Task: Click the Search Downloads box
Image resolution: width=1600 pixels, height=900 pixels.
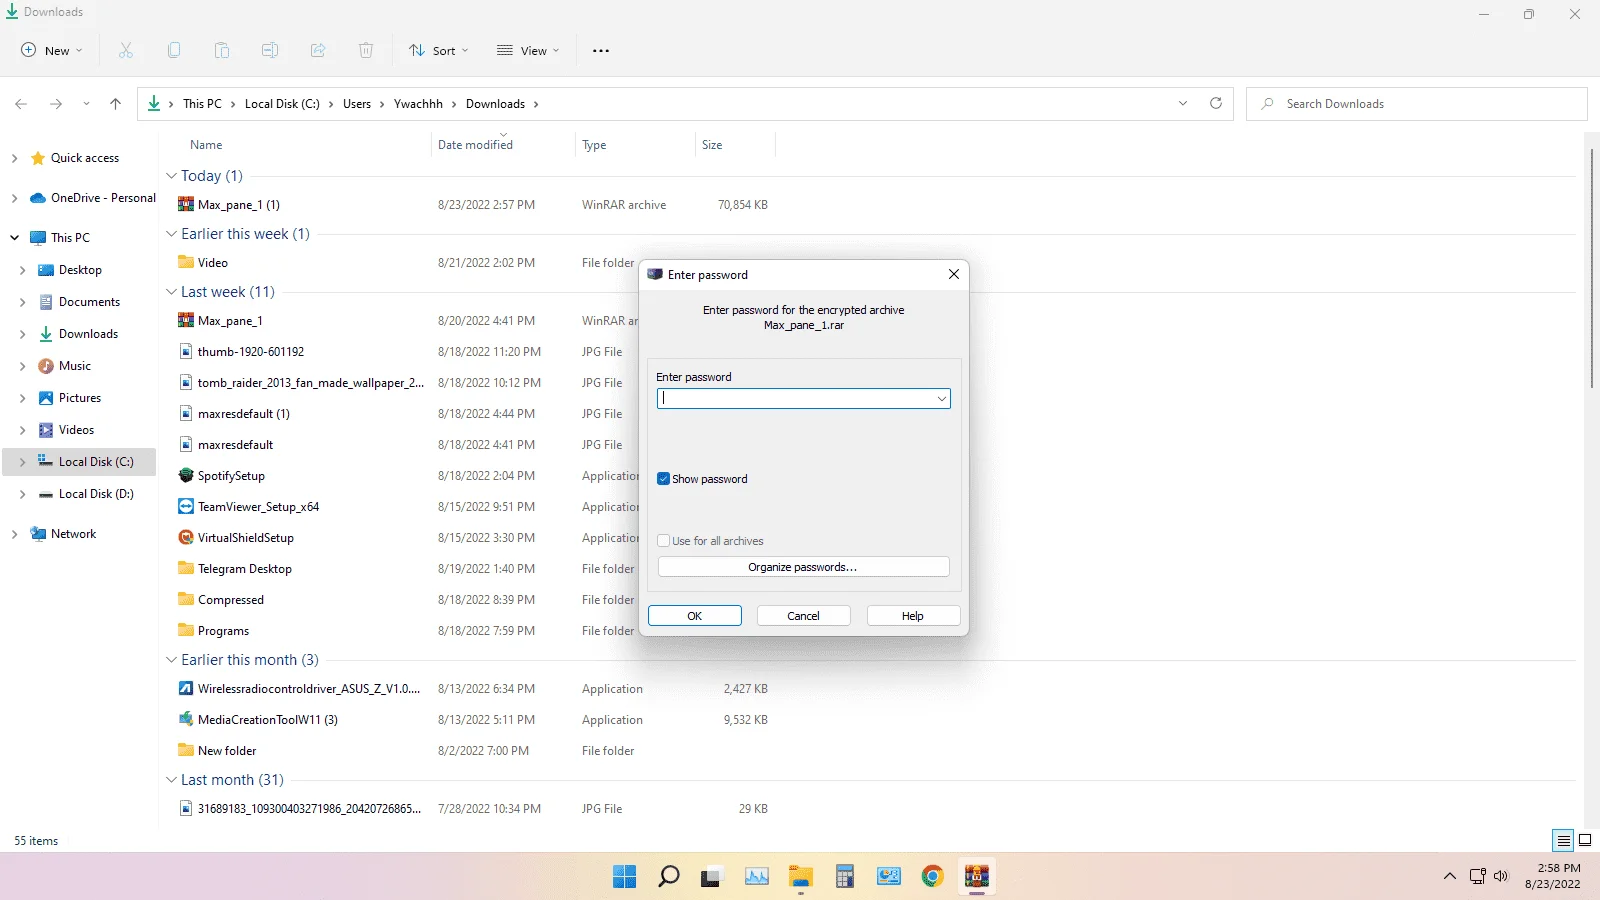Action: click(1416, 104)
